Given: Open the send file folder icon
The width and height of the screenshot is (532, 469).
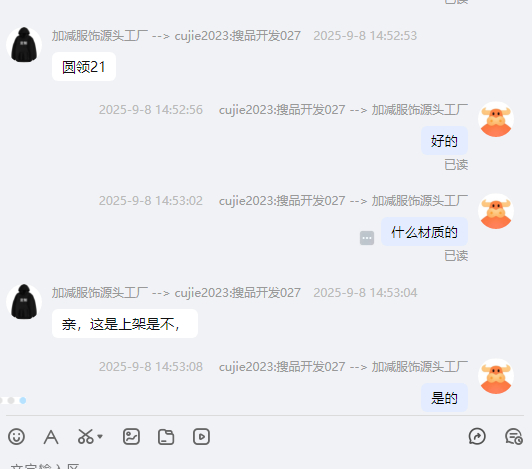Looking at the screenshot, I should tap(166, 437).
